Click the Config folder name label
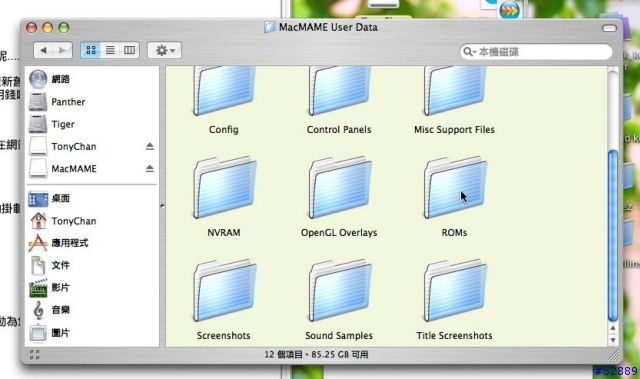 coord(224,130)
